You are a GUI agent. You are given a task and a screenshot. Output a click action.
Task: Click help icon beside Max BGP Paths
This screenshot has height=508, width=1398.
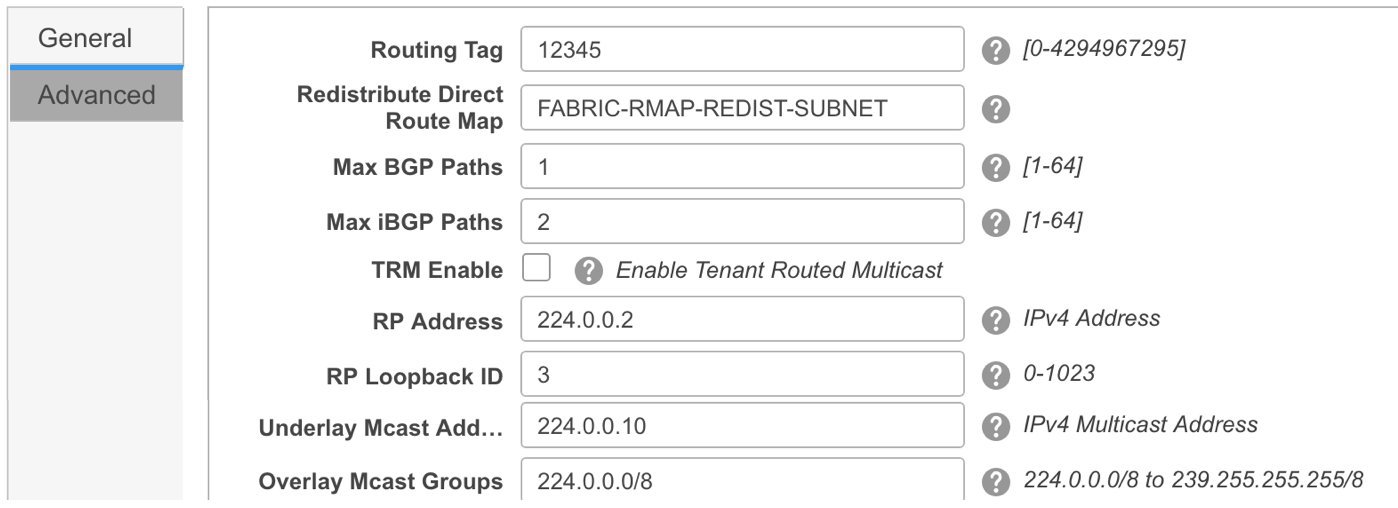tap(995, 167)
